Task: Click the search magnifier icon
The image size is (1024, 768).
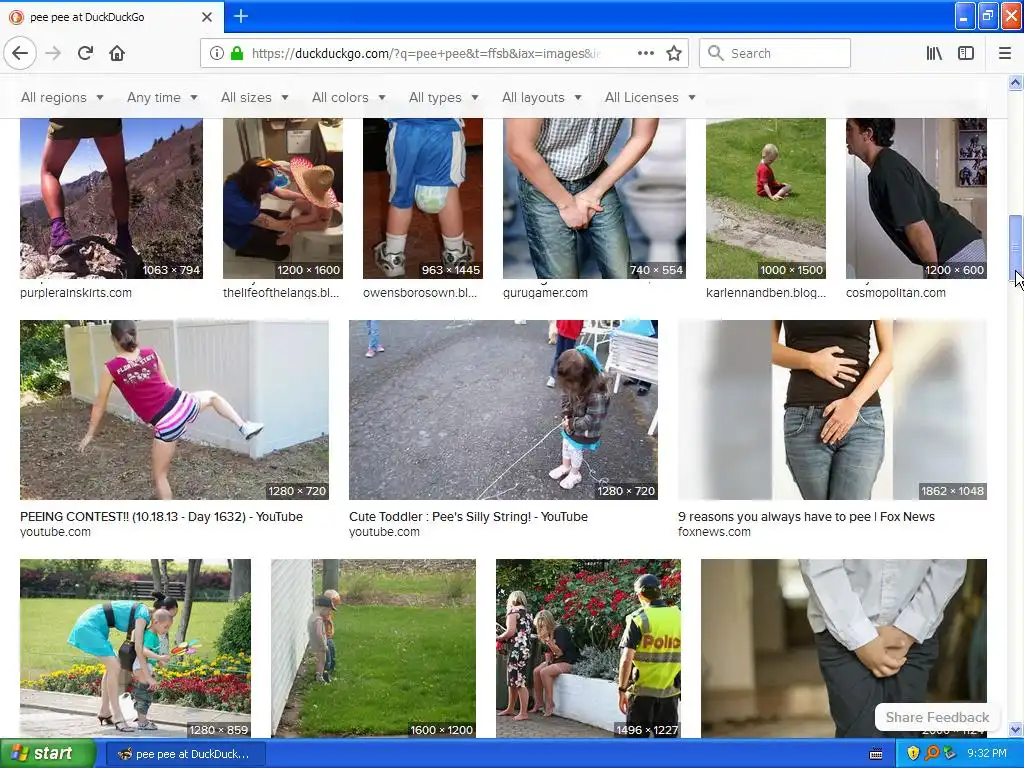Action: pyautogui.click(x=716, y=54)
